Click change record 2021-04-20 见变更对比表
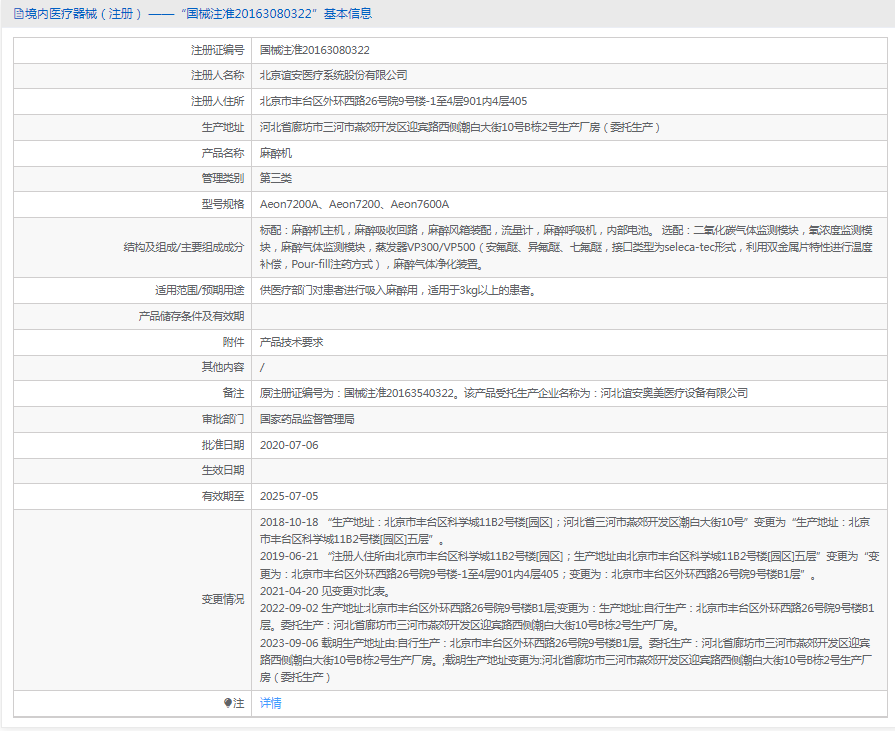Viewport: 895px width, 731px height. coord(325,591)
